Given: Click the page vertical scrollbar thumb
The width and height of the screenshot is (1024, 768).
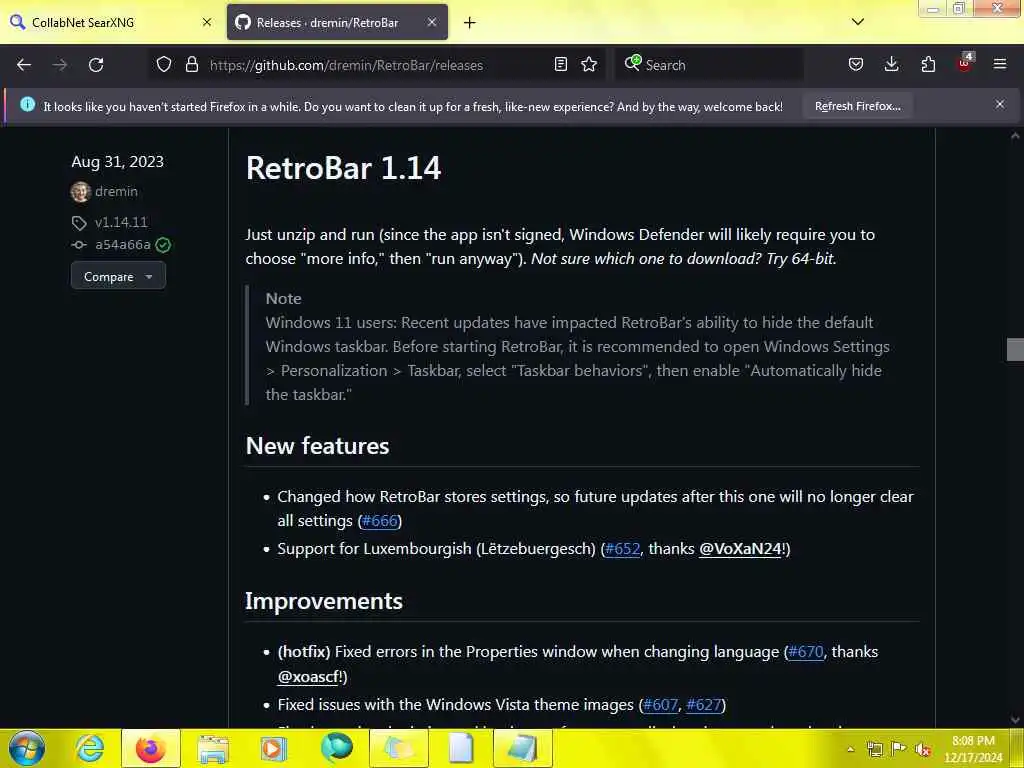Looking at the screenshot, I should [1015, 349].
